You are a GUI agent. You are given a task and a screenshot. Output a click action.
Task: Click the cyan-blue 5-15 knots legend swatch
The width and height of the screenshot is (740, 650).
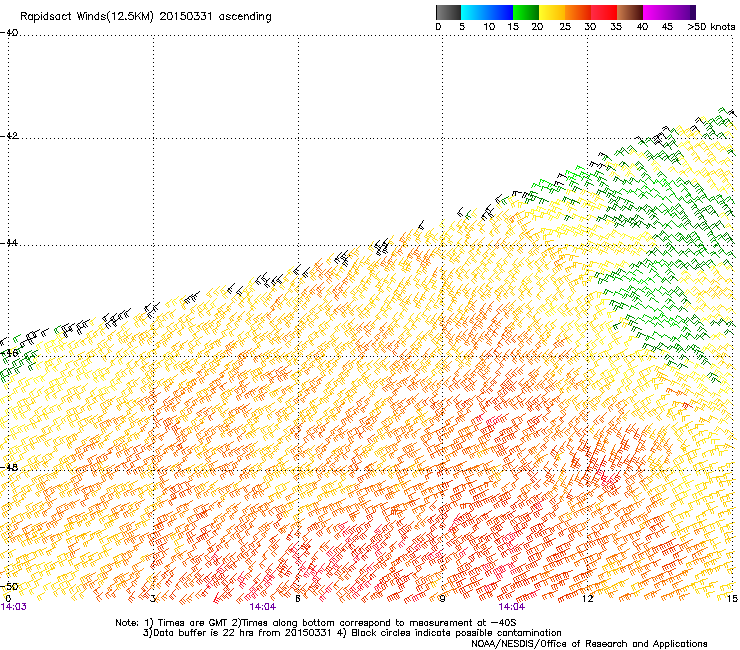tap(487, 12)
